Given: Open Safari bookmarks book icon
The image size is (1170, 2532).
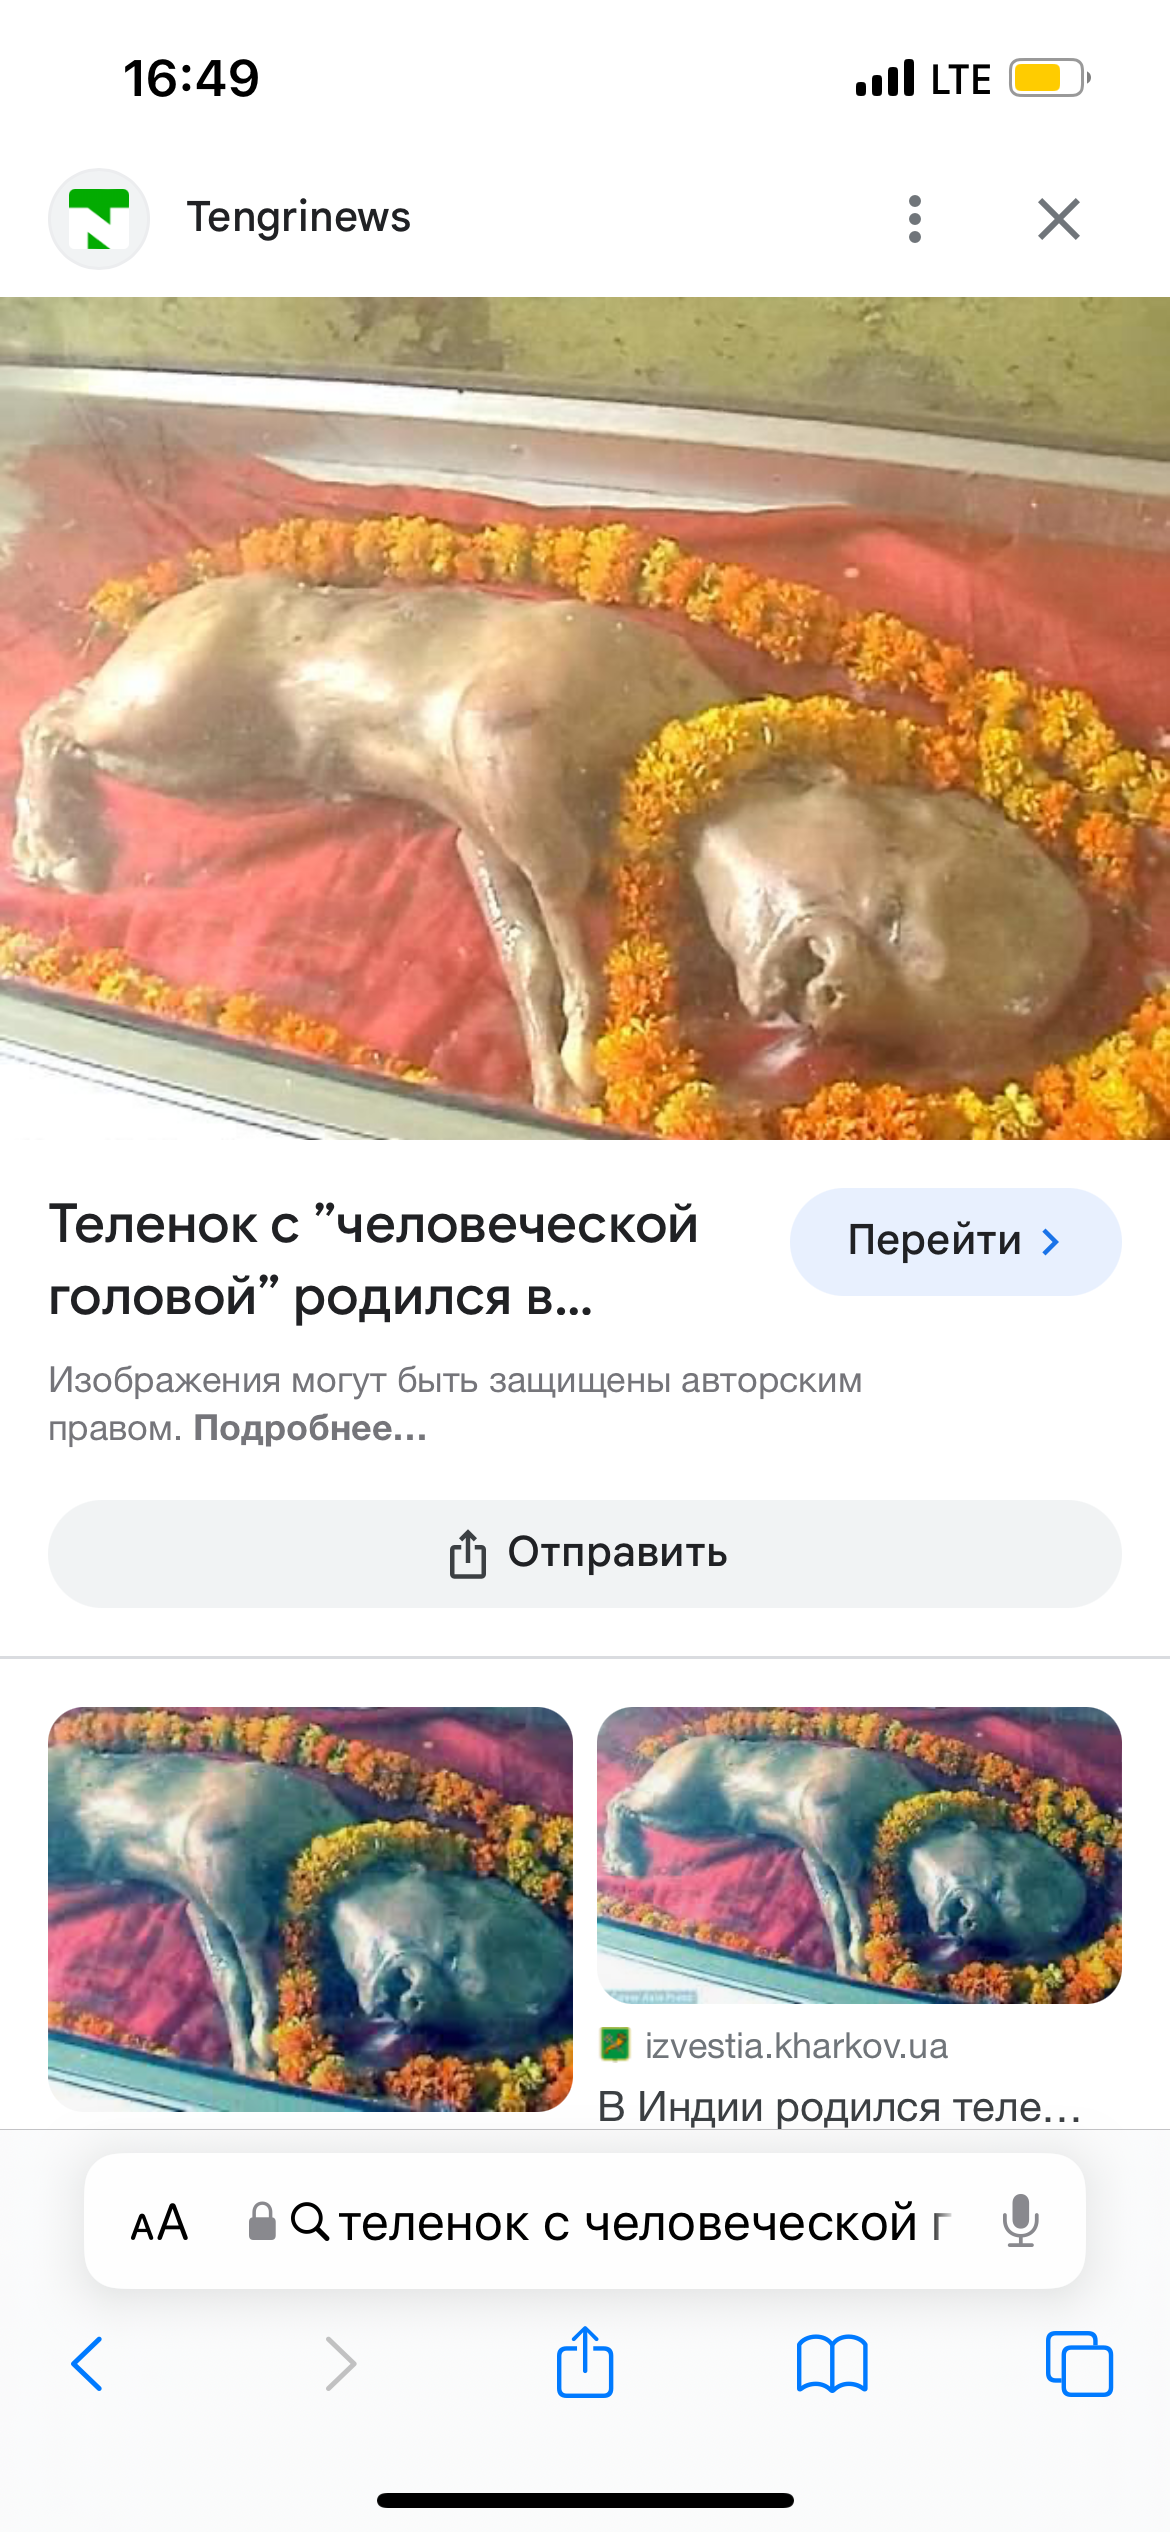Looking at the screenshot, I should click(832, 2364).
